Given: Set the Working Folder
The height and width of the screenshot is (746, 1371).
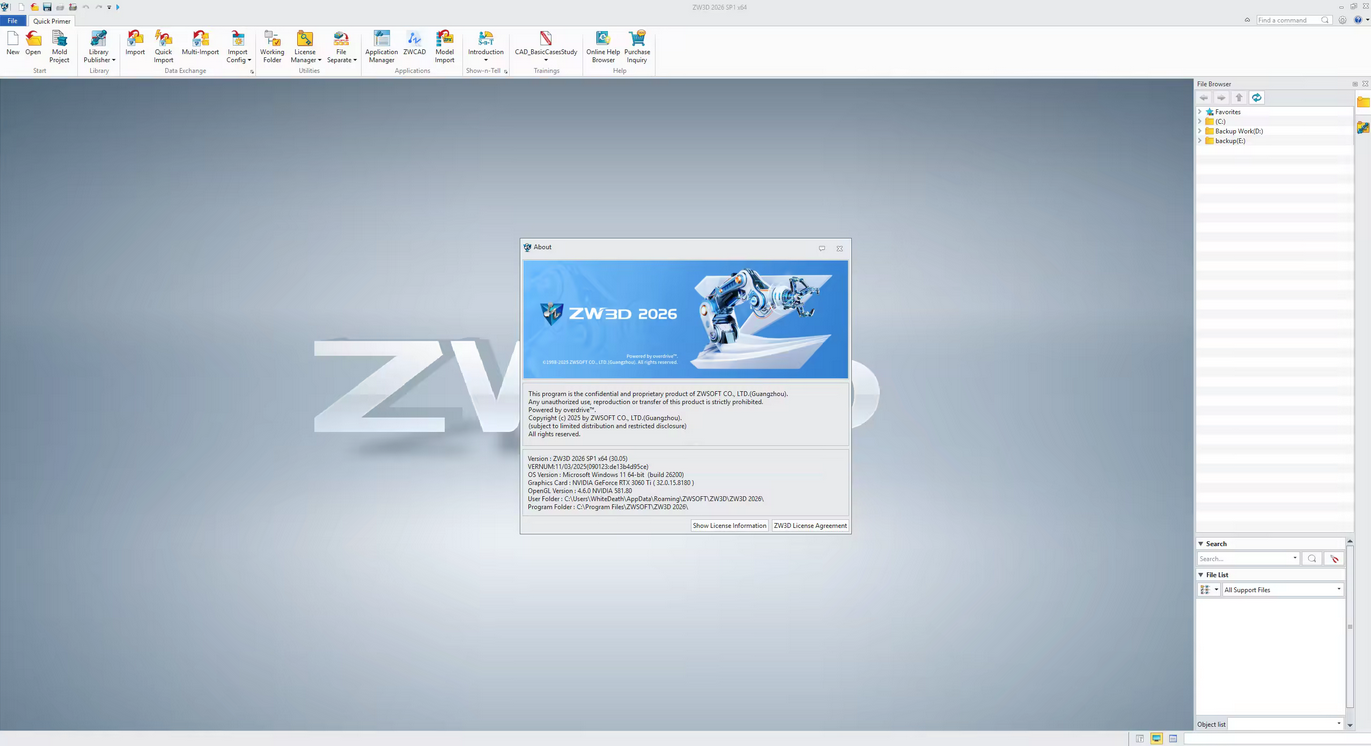Looking at the screenshot, I should [x=272, y=47].
